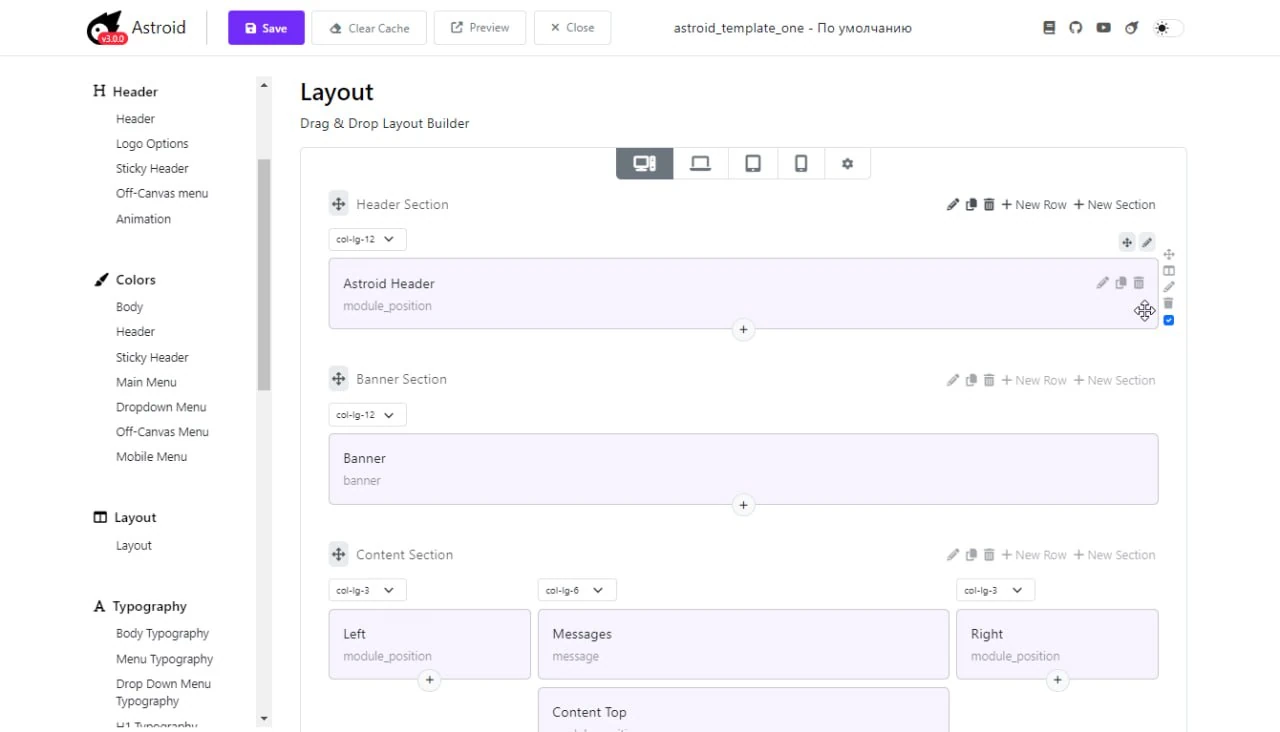Viewport: 1280px width, 732px height.
Task: Add element below Left block
Action: [x=429, y=680]
